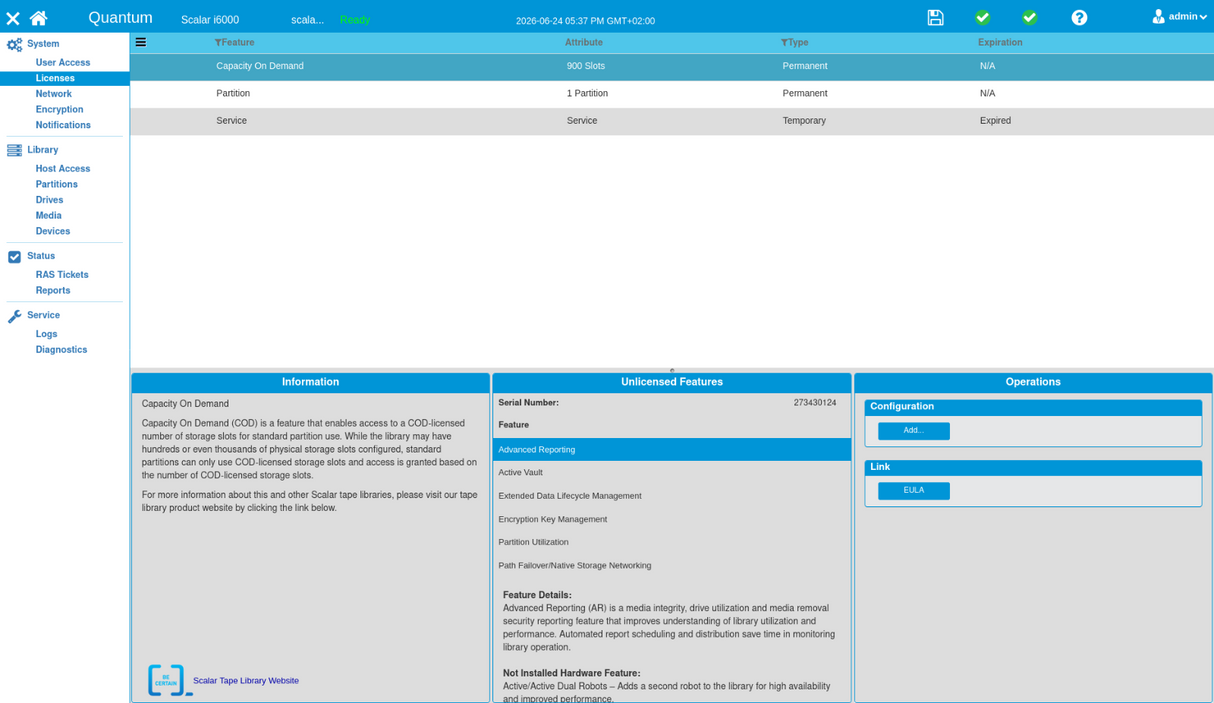The height and width of the screenshot is (703, 1214).
Task: Click the first green checkmark status icon
Action: [x=982, y=17]
